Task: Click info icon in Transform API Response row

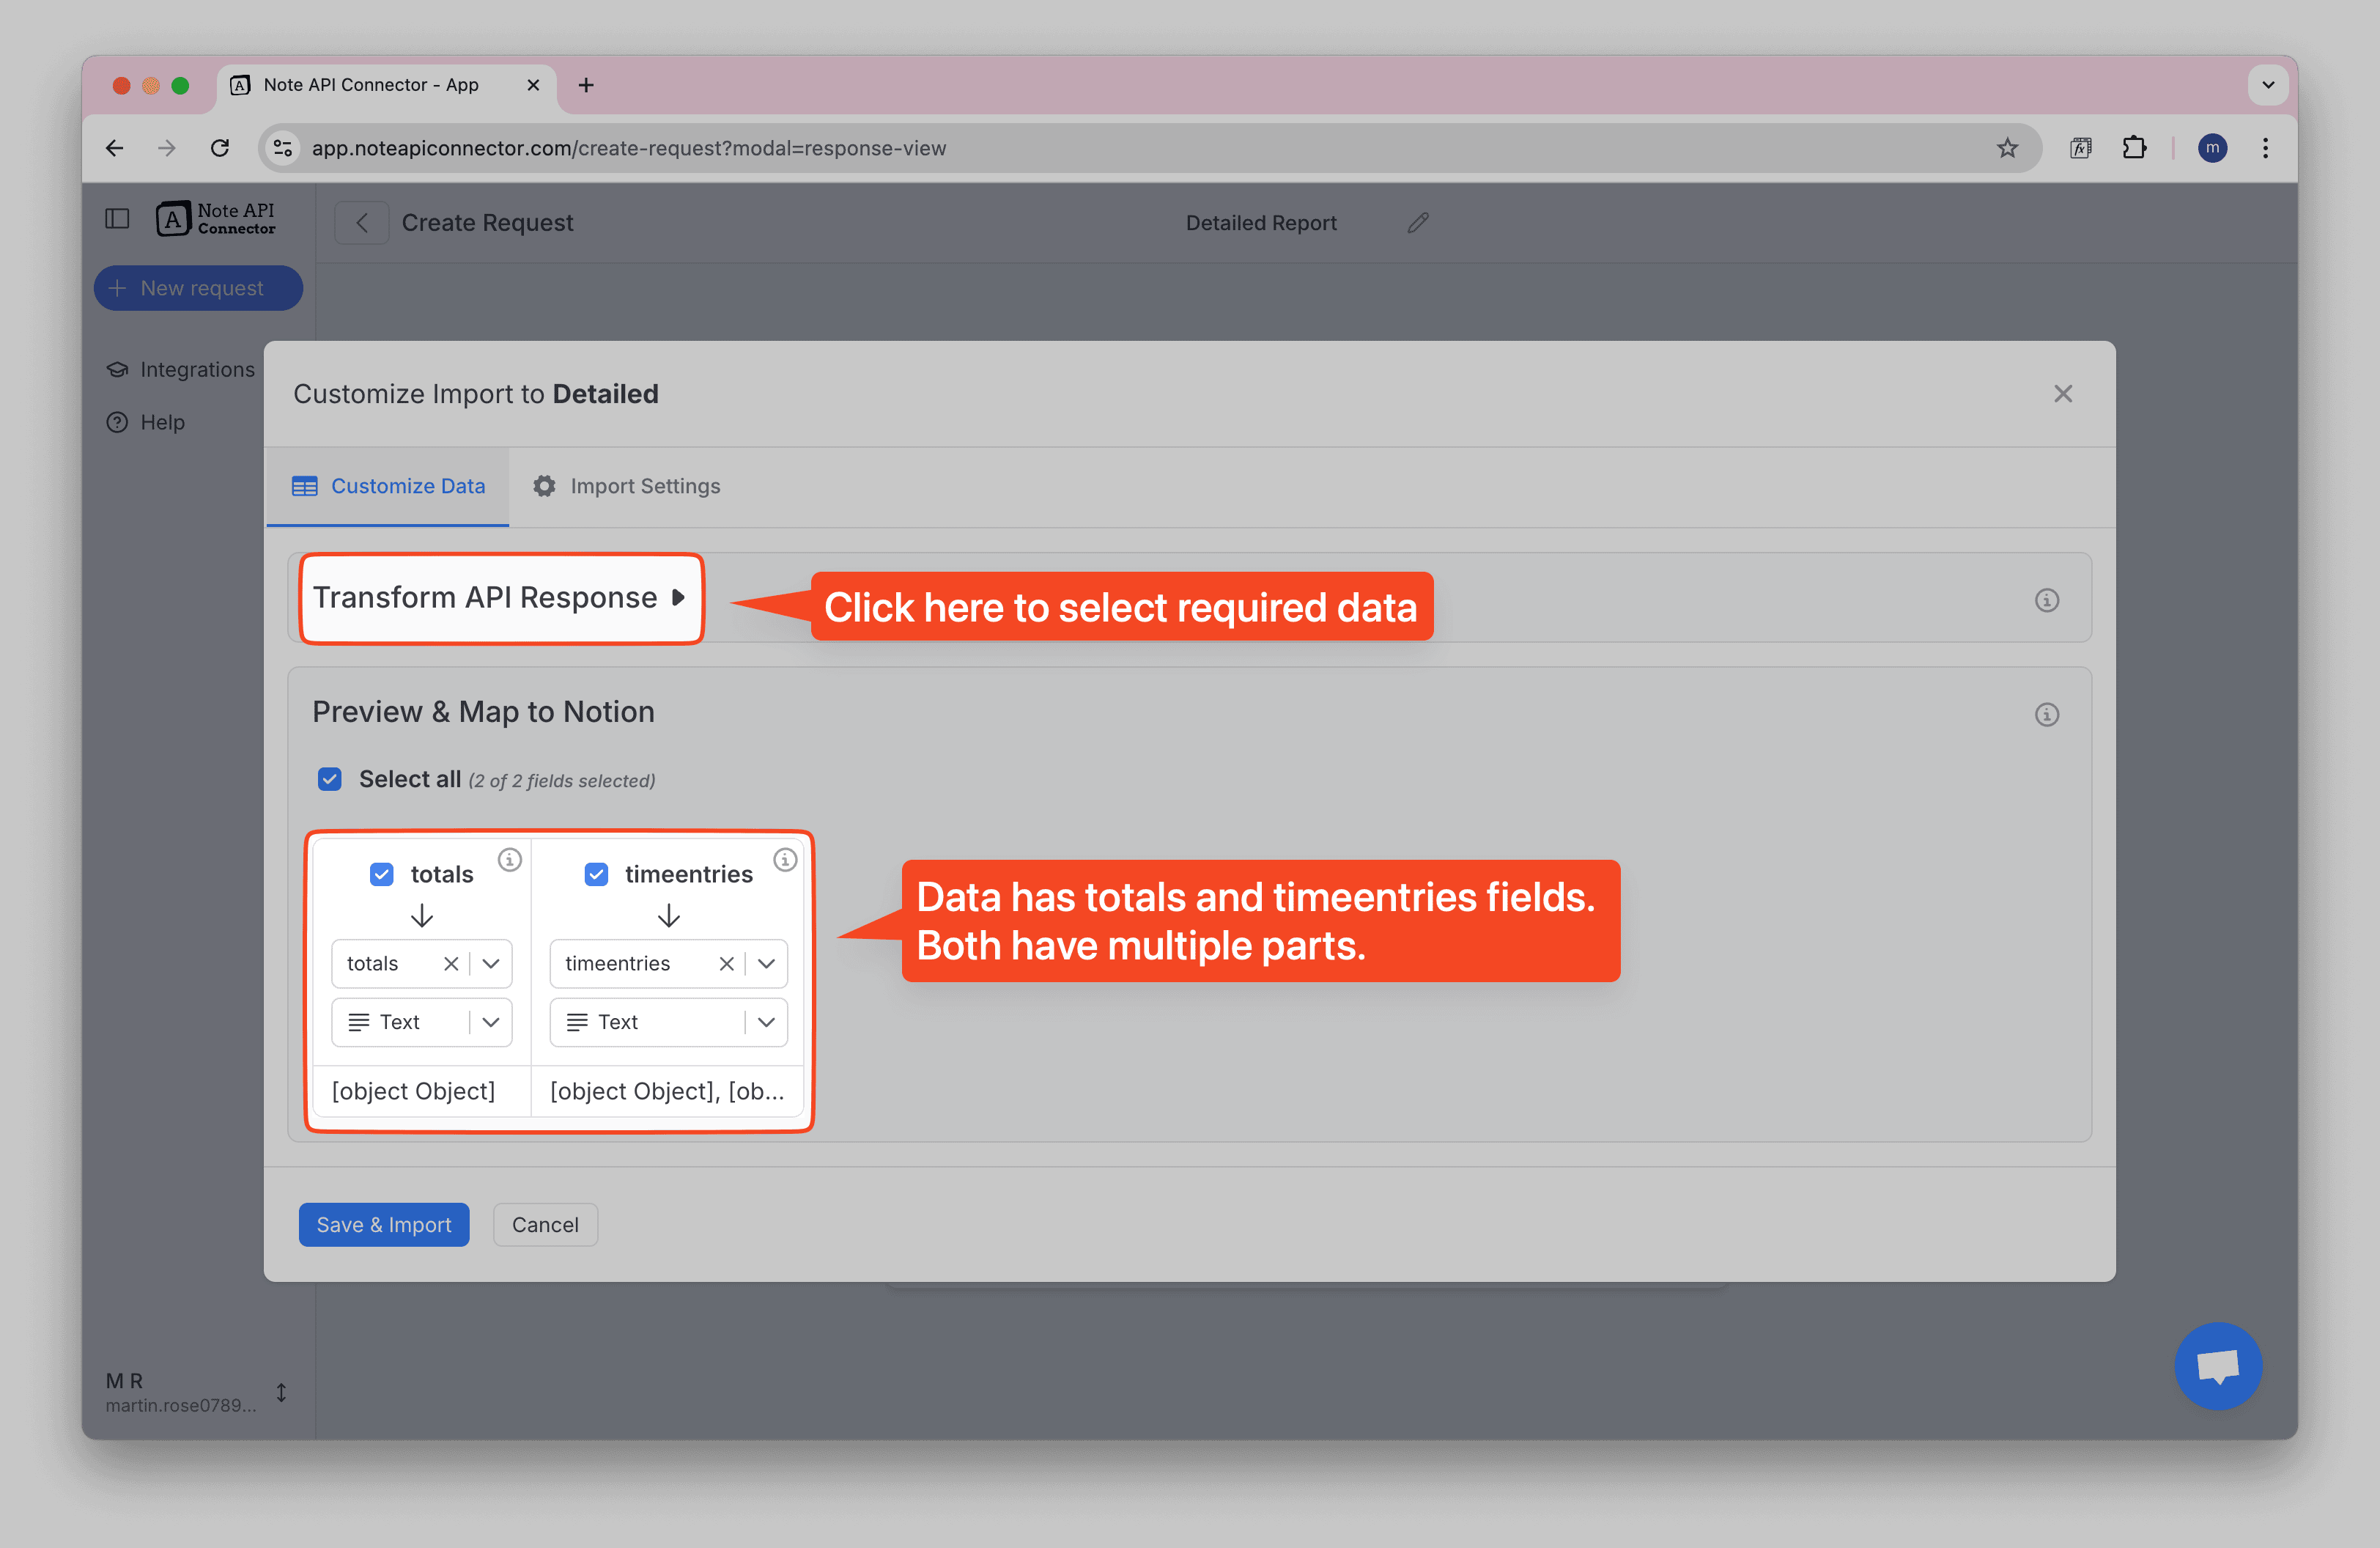Action: 2046,600
